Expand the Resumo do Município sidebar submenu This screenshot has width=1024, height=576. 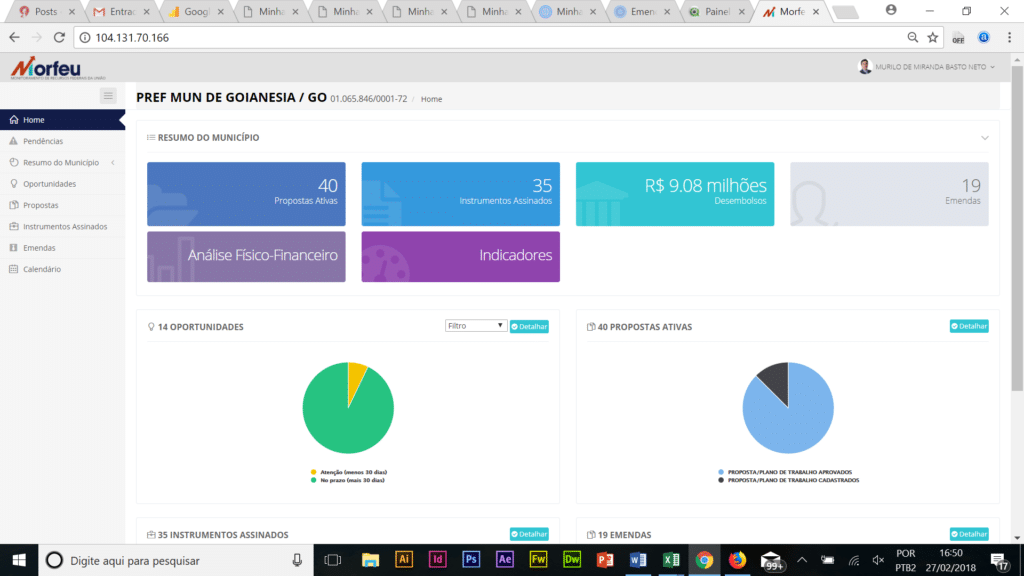(112, 162)
